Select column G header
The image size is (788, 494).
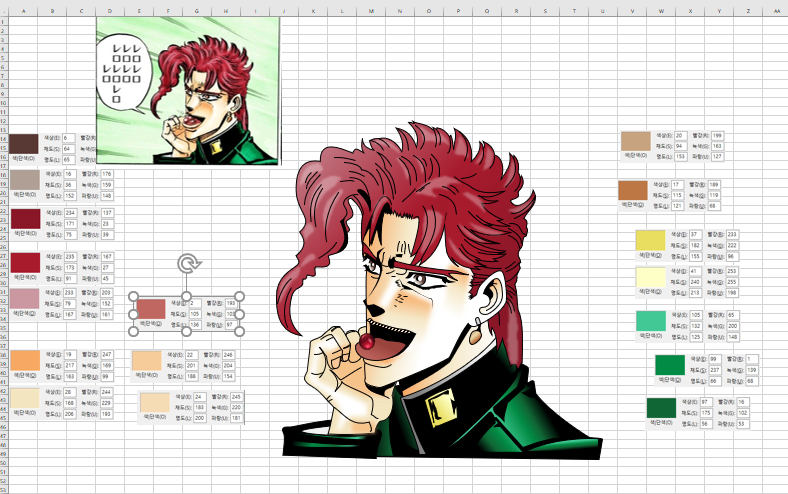click(197, 11)
